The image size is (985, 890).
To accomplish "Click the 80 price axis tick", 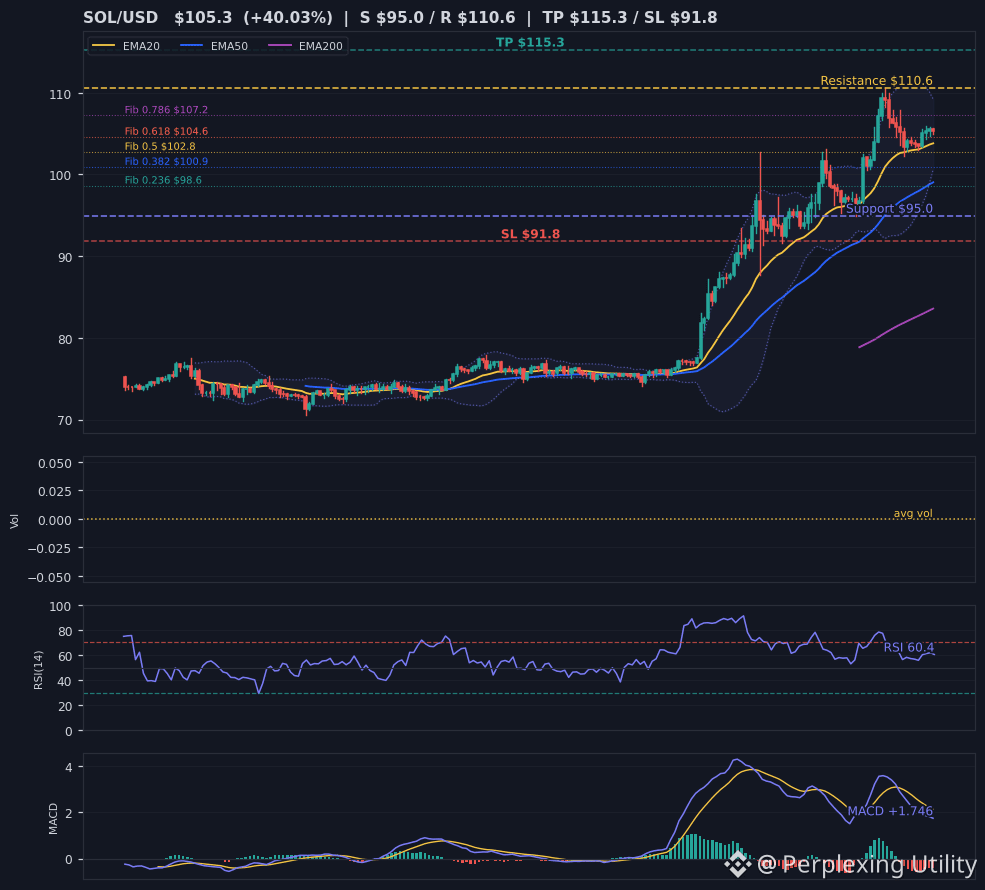I will [65, 340].
